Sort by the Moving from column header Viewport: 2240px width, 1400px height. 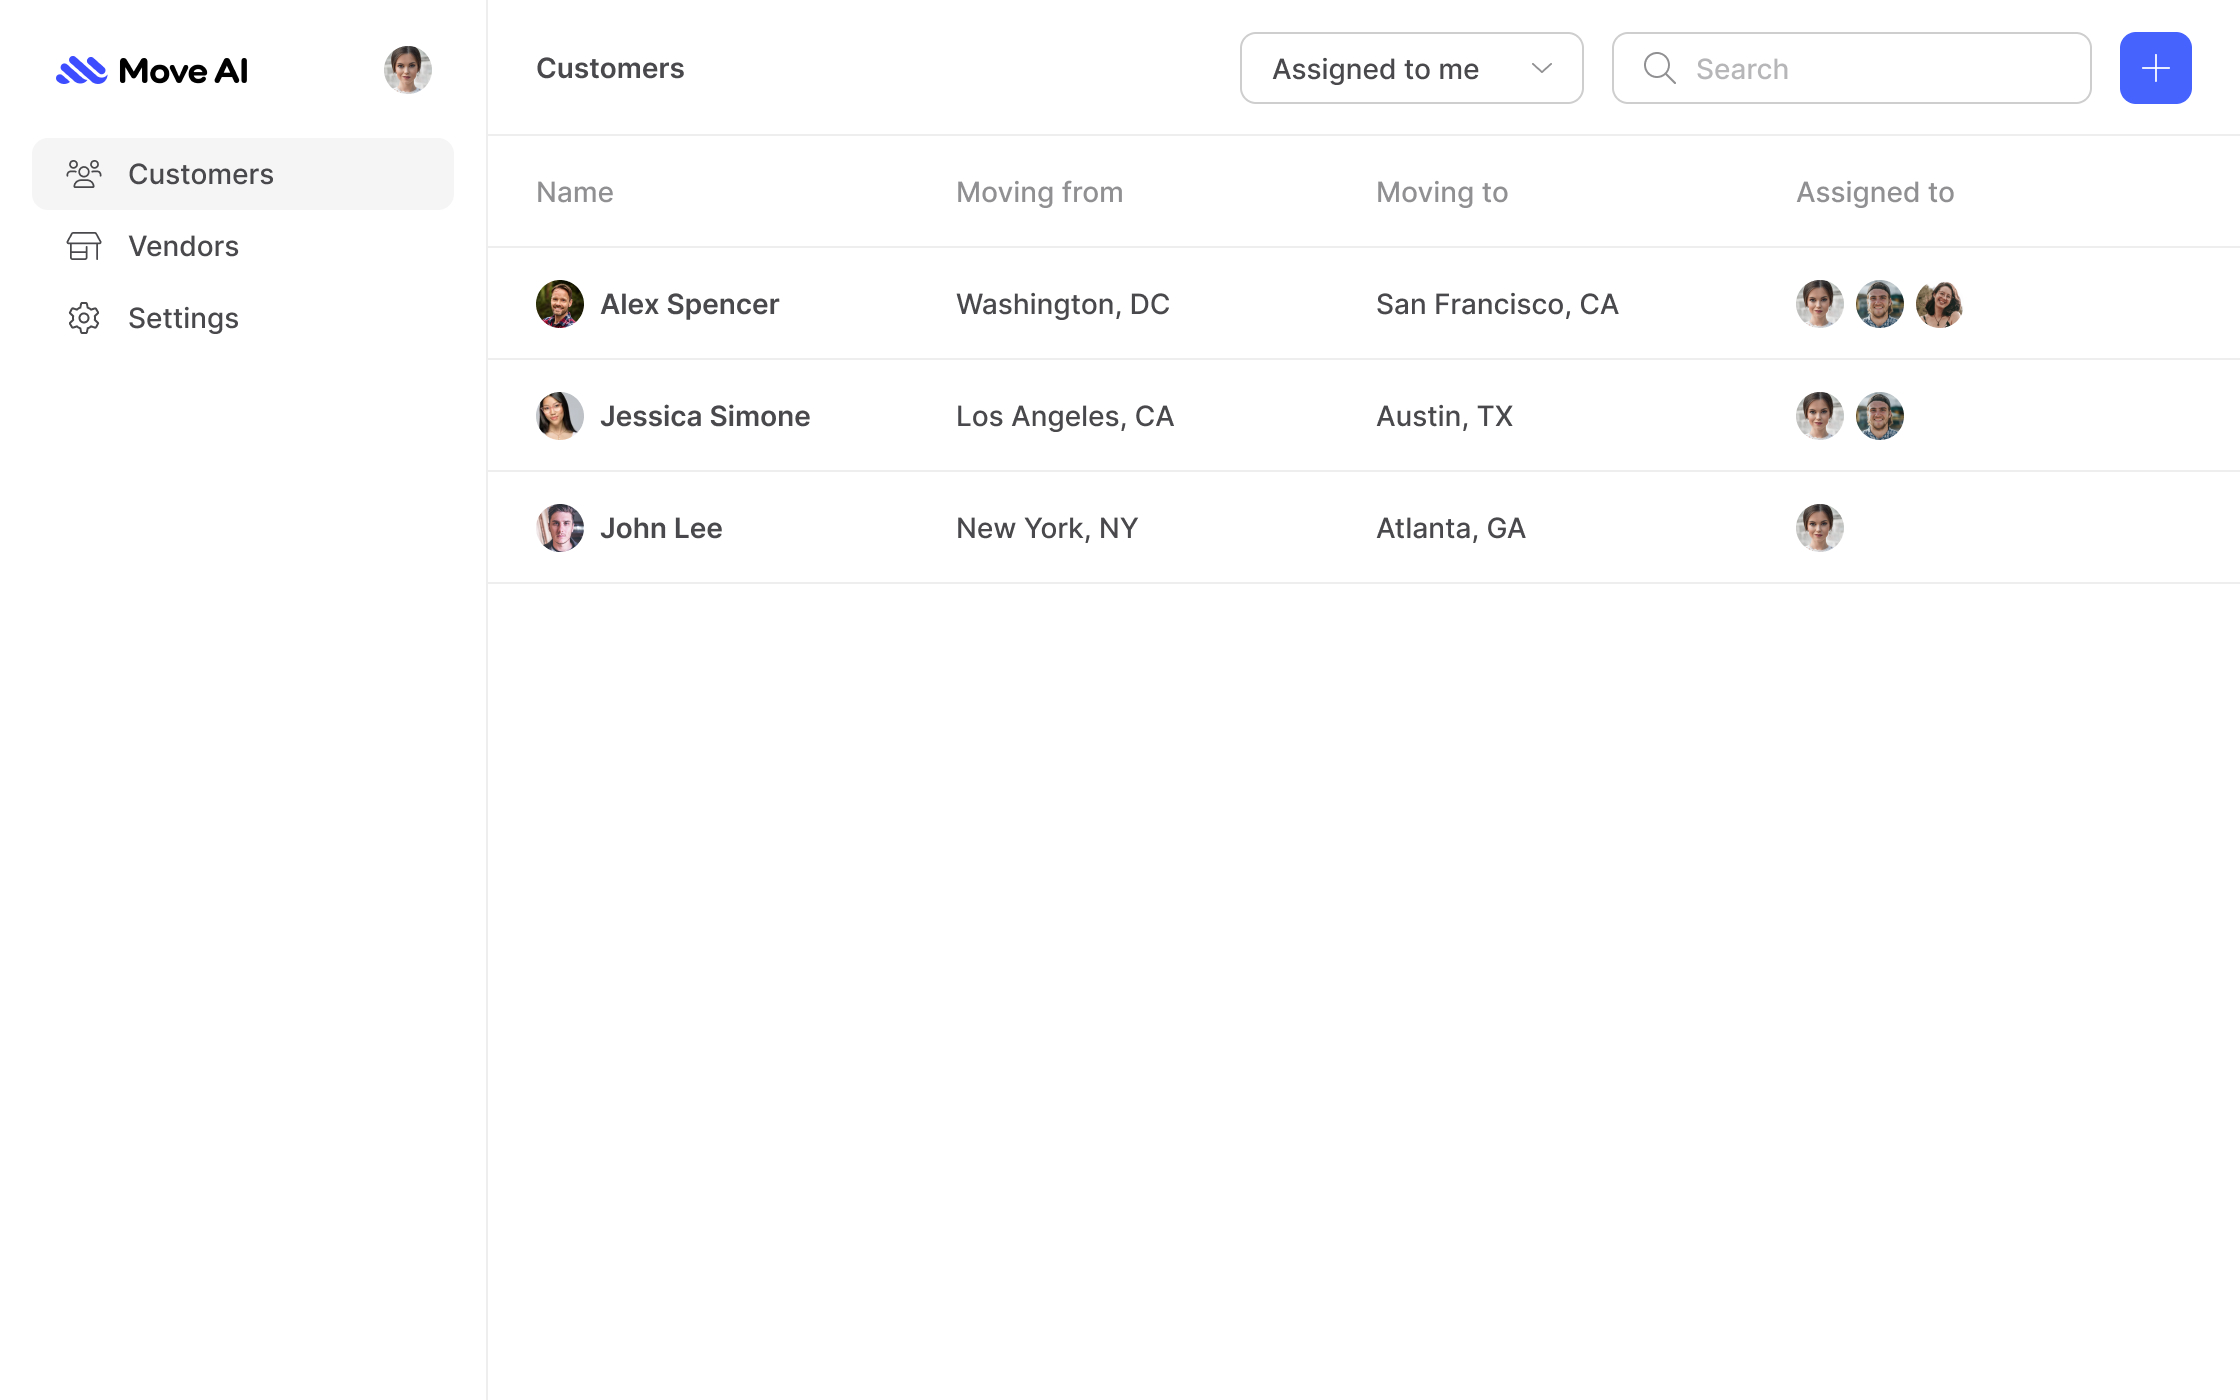click(1039, 192)
